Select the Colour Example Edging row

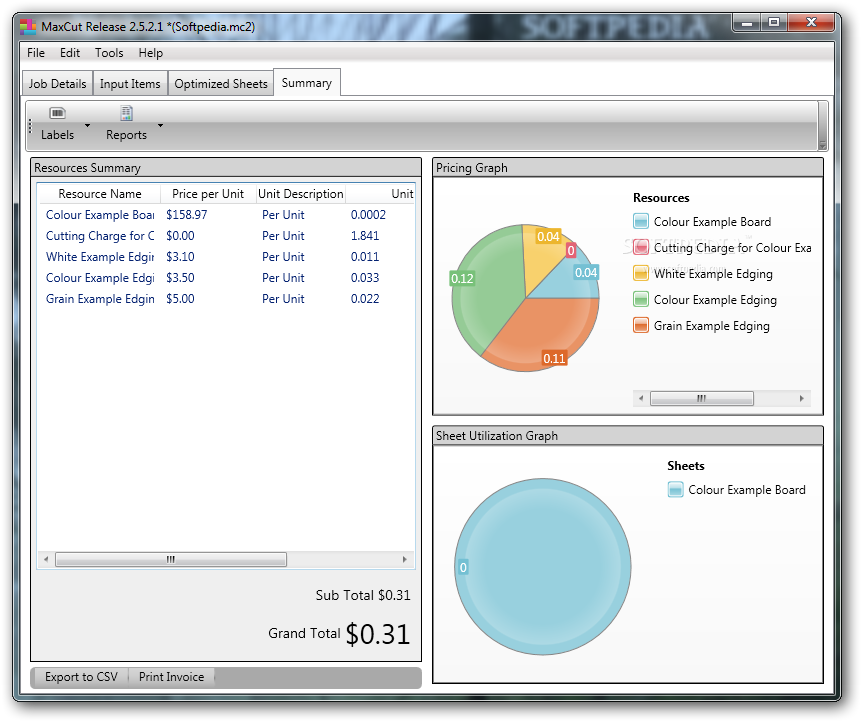(226, 278)
